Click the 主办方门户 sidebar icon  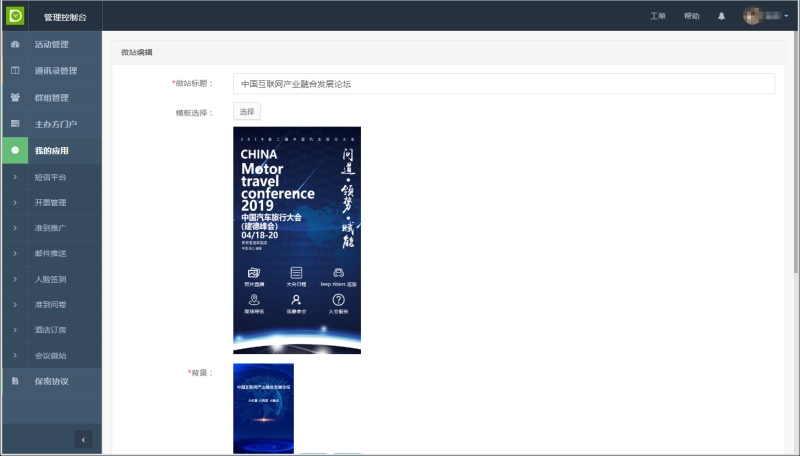(15, 124)
